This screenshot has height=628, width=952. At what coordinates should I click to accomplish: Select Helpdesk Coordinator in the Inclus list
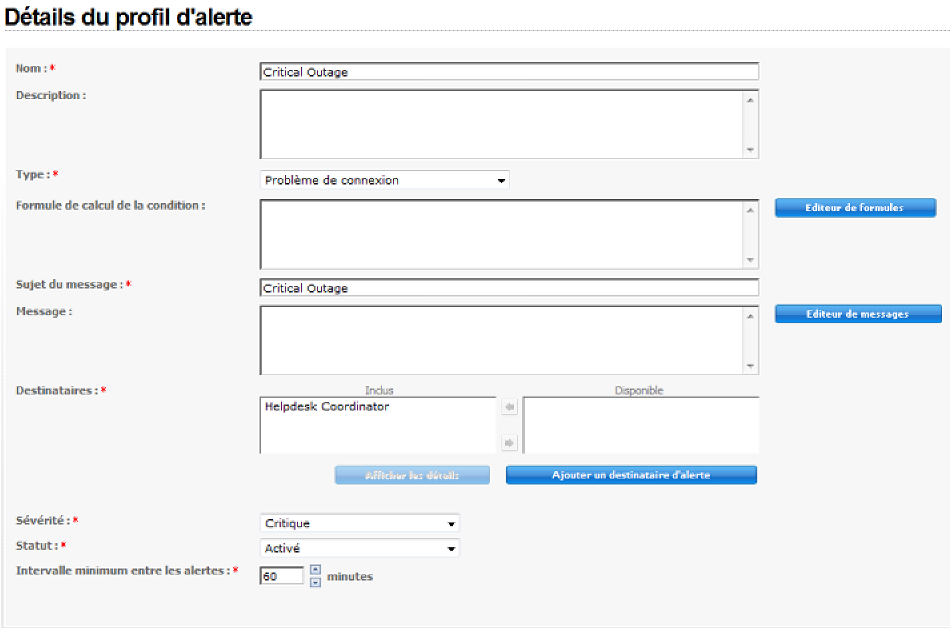[327, 407]
